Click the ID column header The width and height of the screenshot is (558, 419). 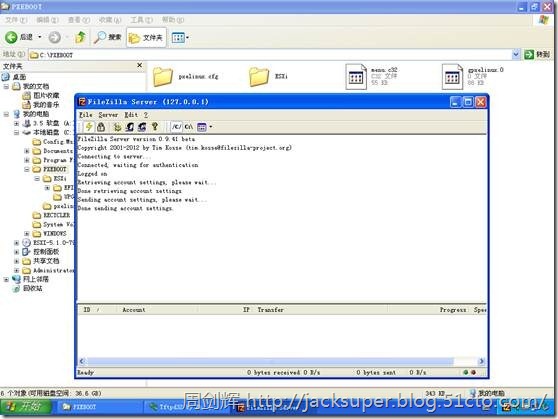97,310
